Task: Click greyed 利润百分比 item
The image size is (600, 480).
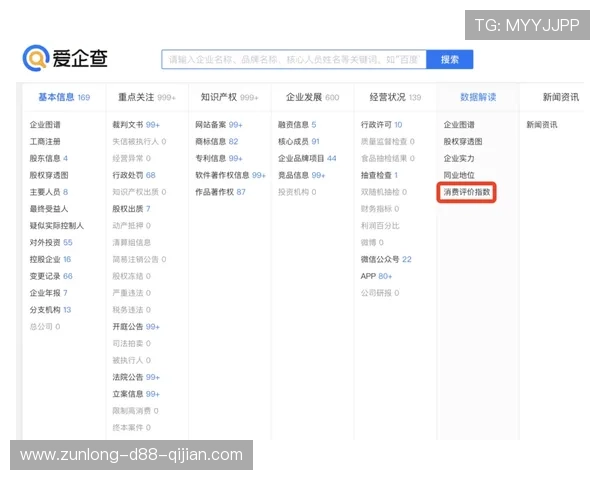Action: [x=380, y=226]
